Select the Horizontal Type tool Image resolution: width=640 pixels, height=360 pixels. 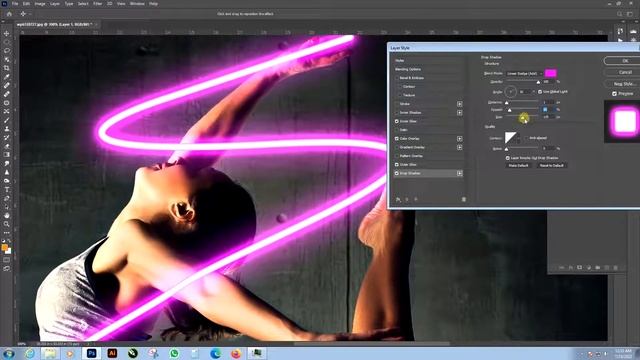pyautogui.click(x=7, y=189)
